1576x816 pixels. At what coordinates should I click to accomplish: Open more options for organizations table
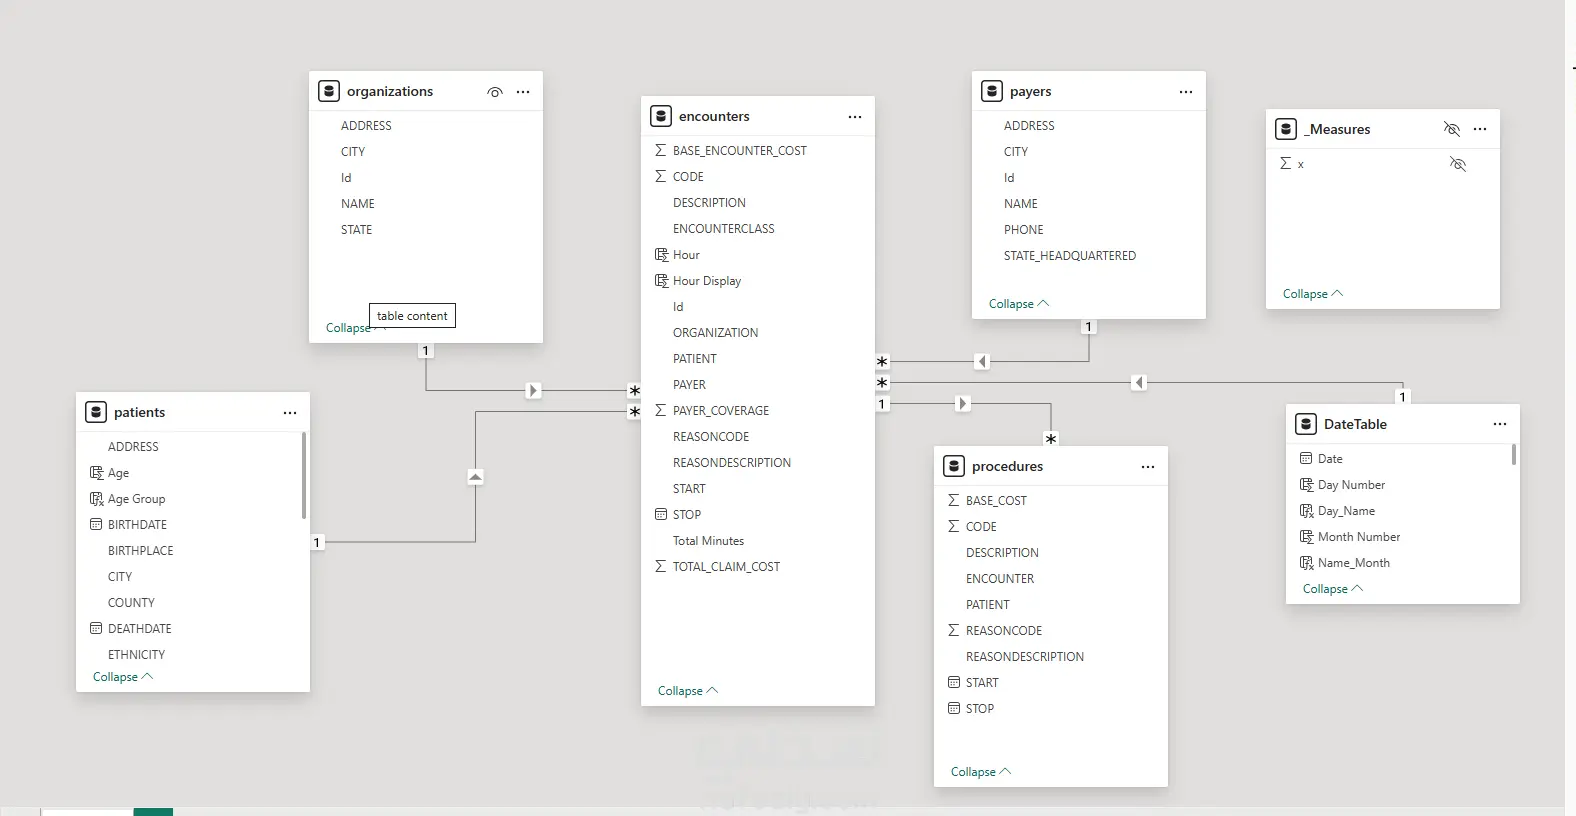pyautogui.click(x=523, y=92)
